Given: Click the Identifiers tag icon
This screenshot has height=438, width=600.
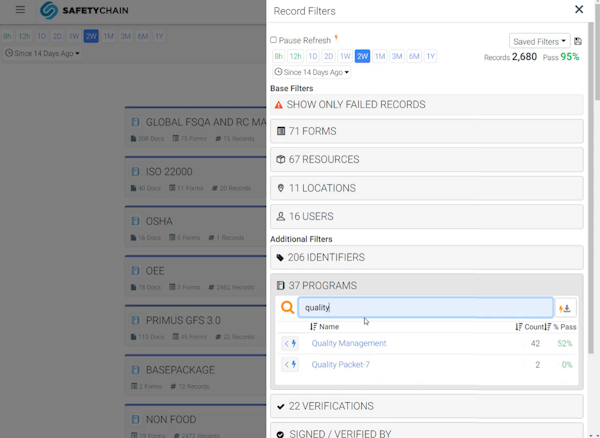Looking at the screenshot, I should 280,258.
